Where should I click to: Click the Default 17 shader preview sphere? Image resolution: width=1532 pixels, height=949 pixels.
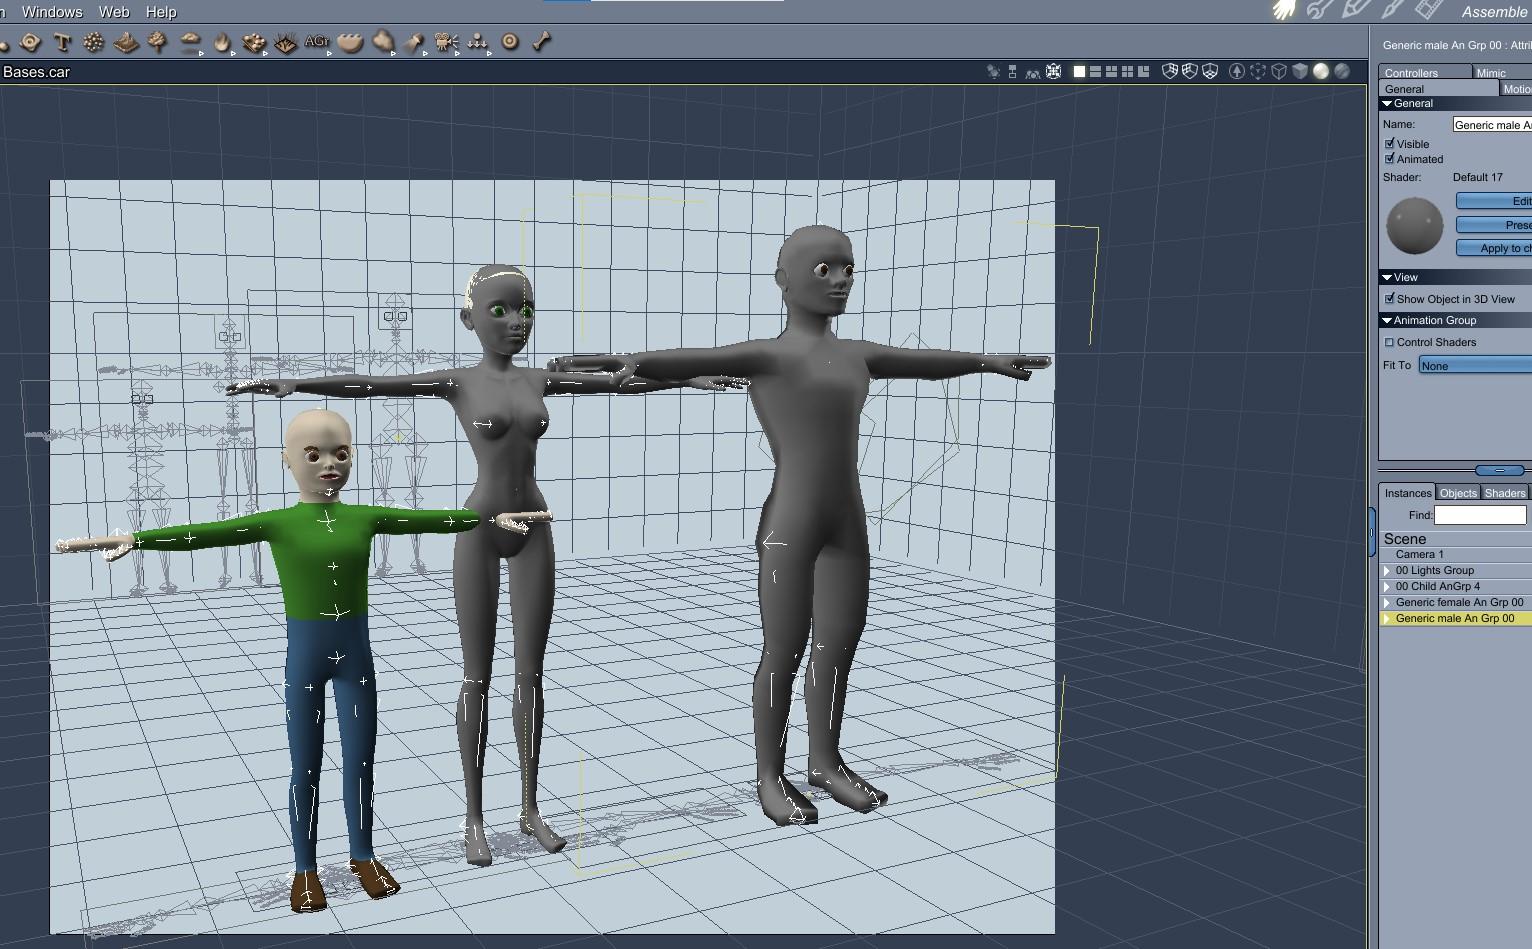tap(1414, 225)
